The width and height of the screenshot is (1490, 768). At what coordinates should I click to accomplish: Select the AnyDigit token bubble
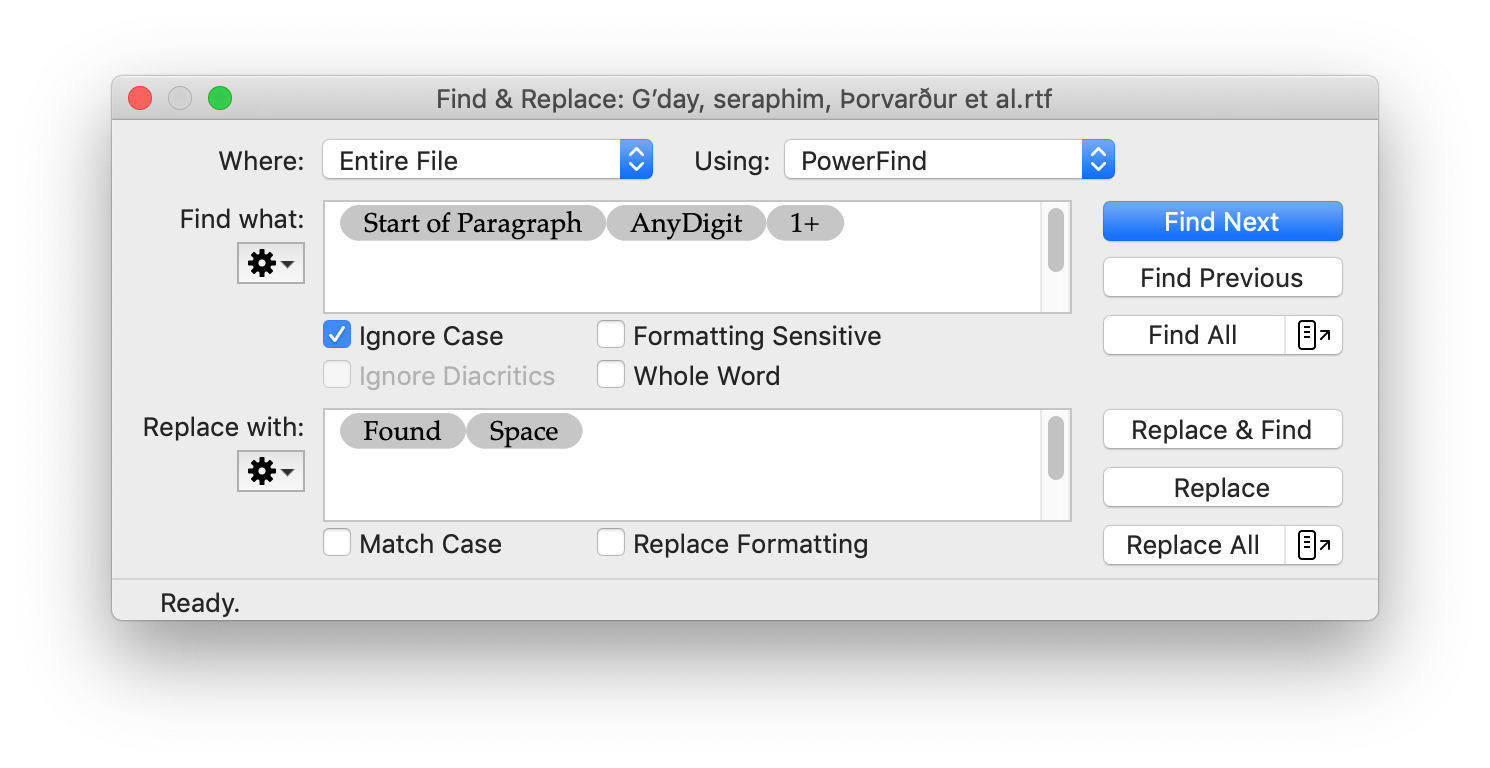point(686,223)
